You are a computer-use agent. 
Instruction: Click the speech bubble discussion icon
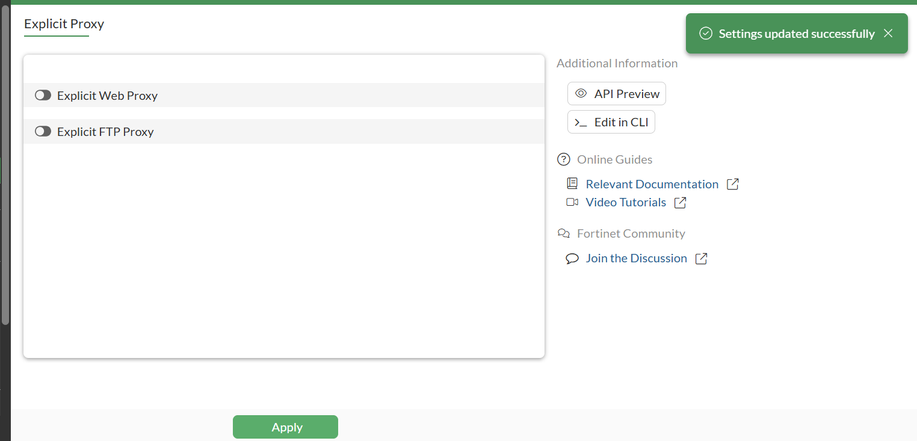572,258
